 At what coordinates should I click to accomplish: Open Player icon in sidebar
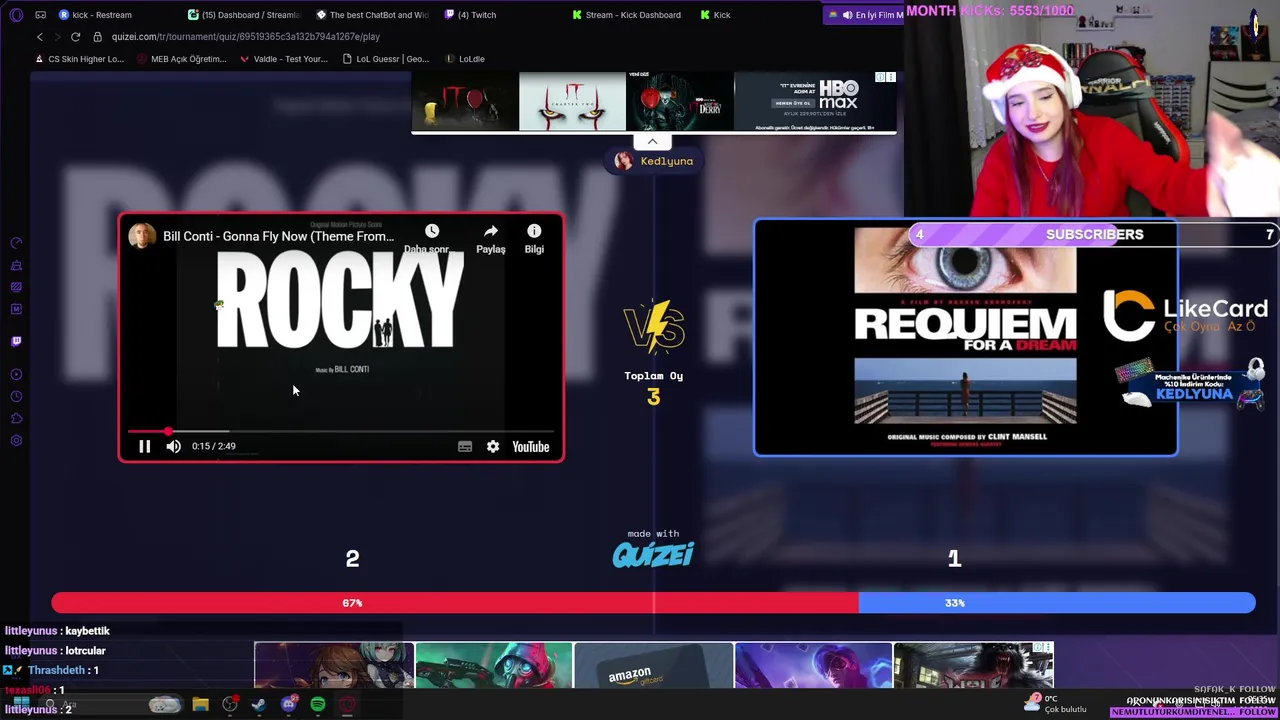pos(16,374)
